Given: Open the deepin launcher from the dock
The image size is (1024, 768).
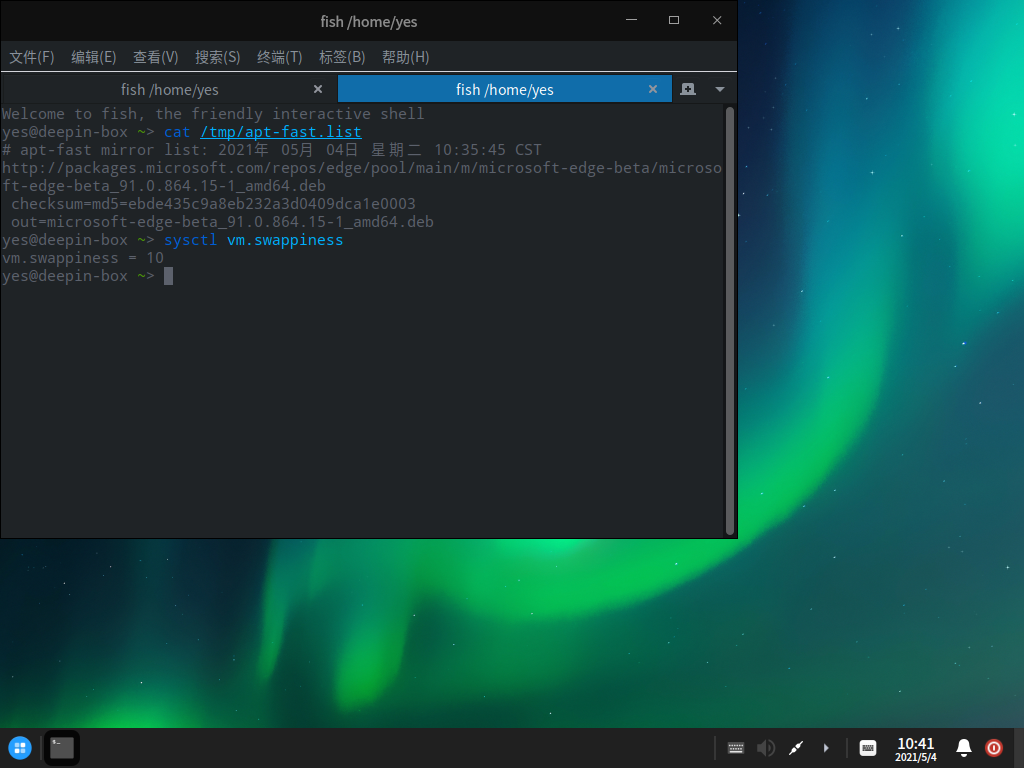Looking at the screenshot, I should point(20,747).
